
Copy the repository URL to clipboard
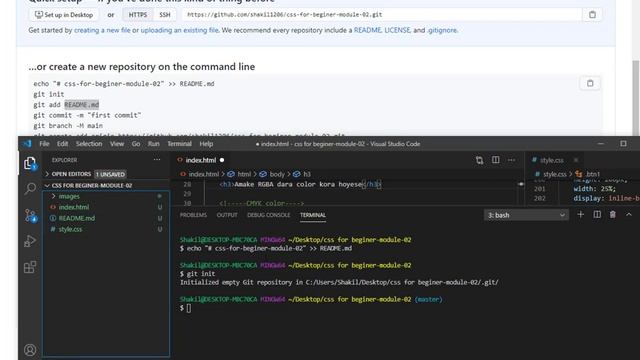pyautogui.click(x=592, y=15)
